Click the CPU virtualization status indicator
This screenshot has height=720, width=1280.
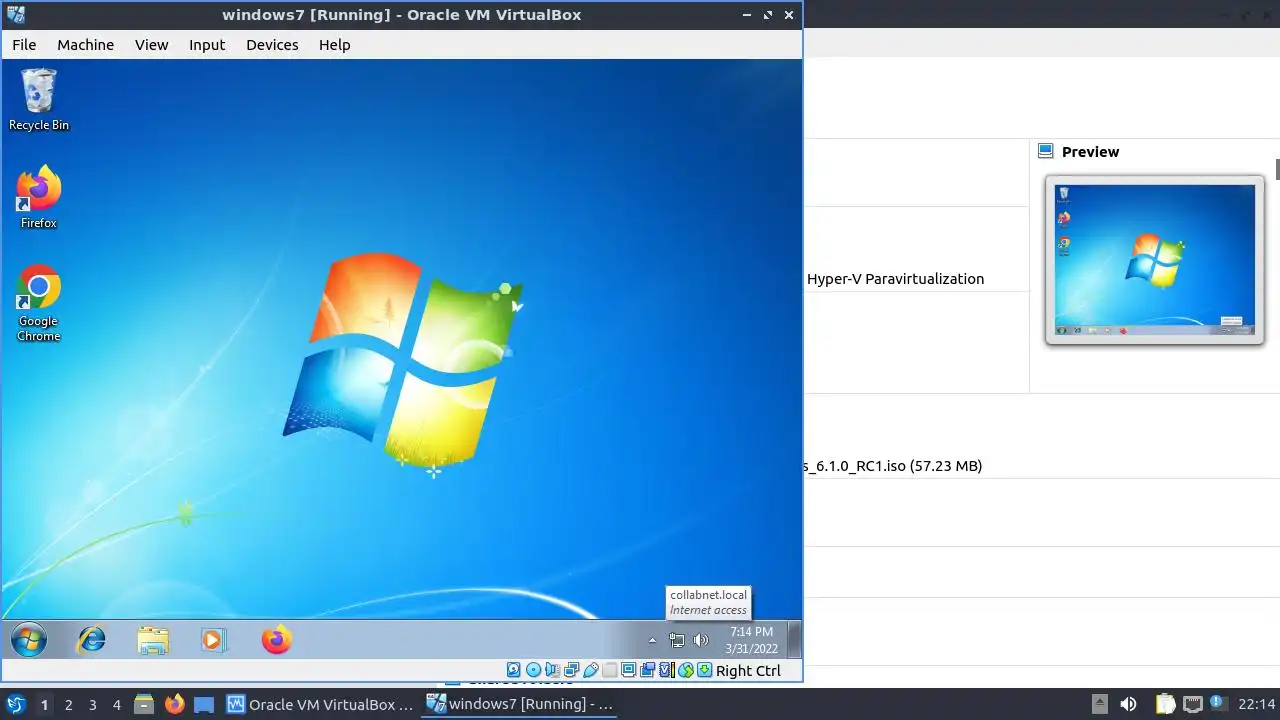[x=667, y=670]
